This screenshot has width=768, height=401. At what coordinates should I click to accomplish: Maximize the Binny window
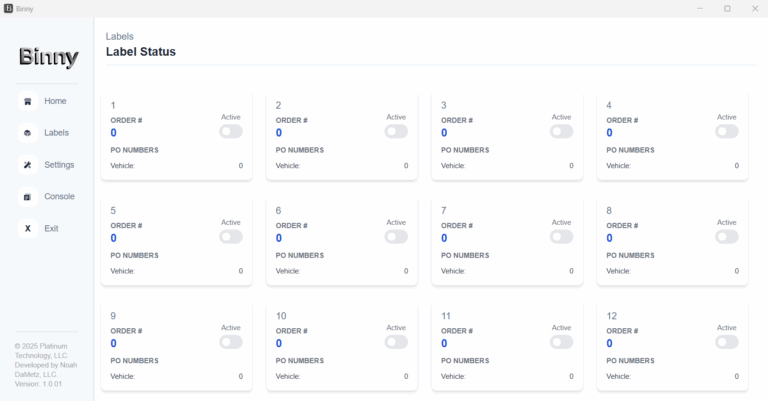pyautogui.click(x=727, y=8)
